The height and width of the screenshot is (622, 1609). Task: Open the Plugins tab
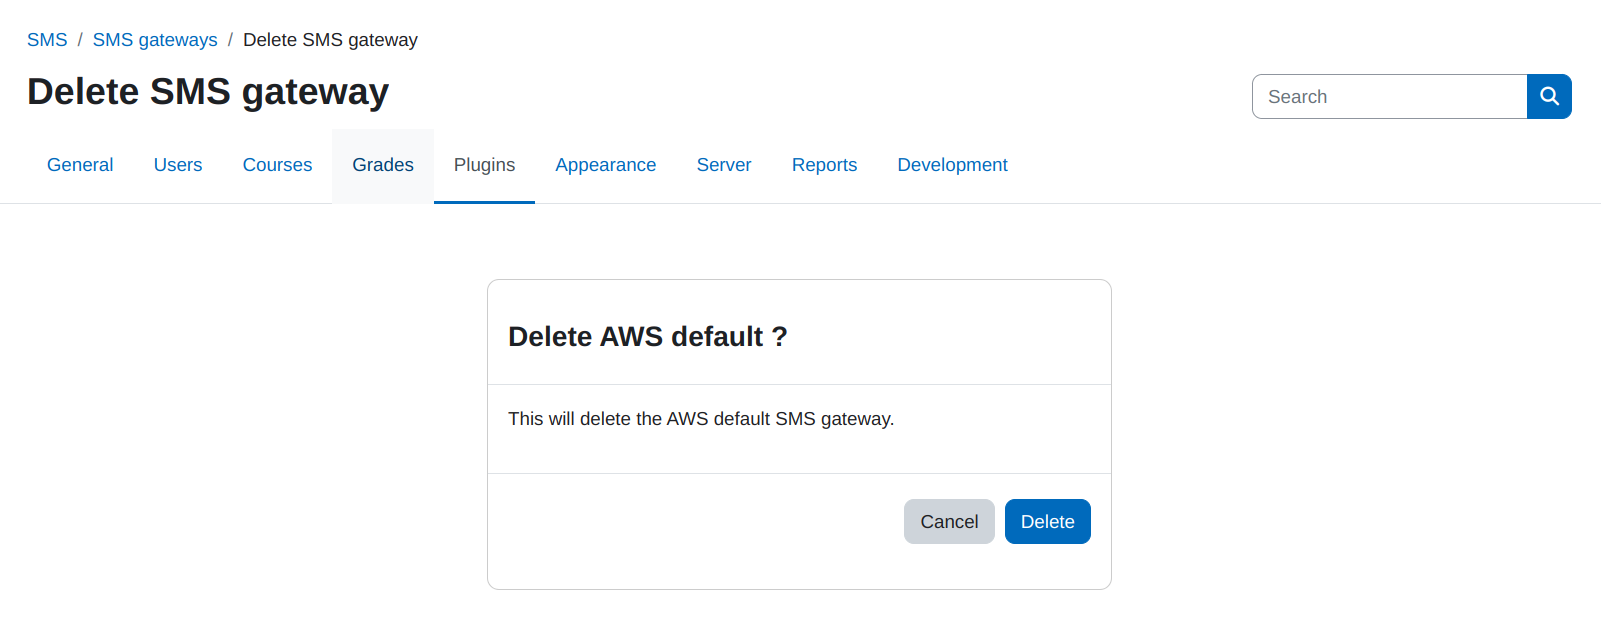tap(484, 165)
